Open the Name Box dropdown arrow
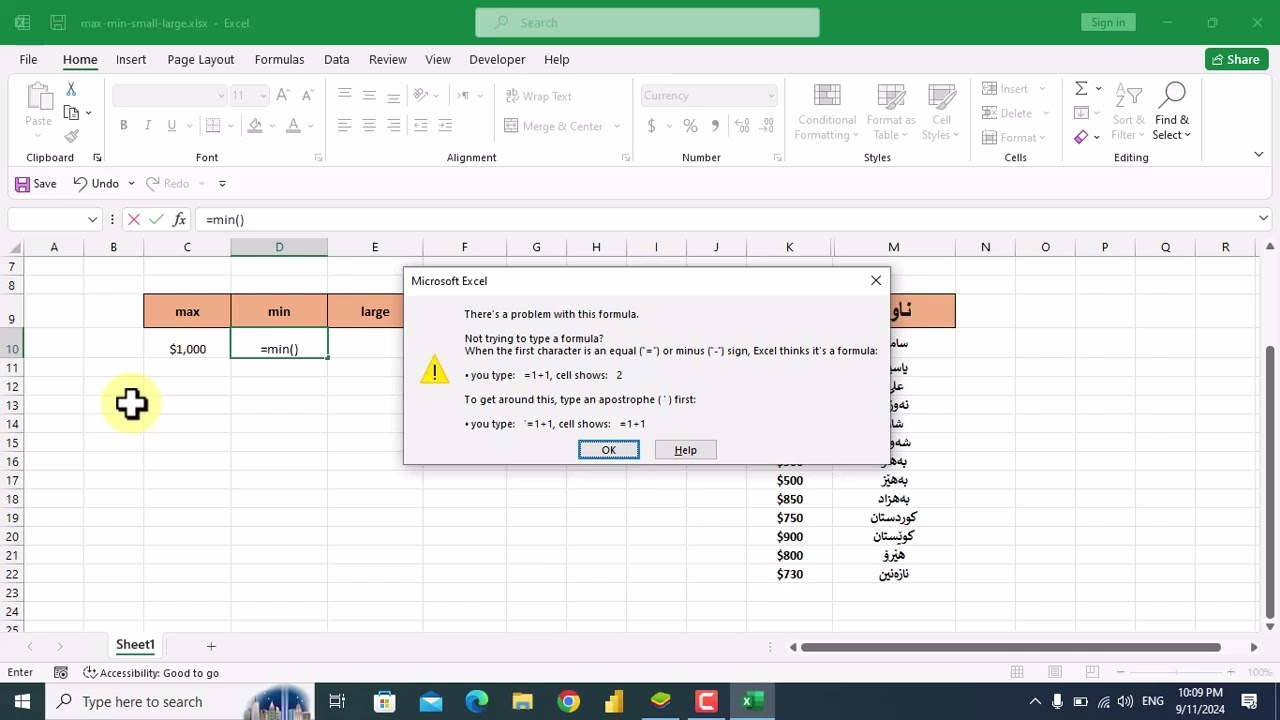Screen dimensions: 1280x720 [92, 220]
